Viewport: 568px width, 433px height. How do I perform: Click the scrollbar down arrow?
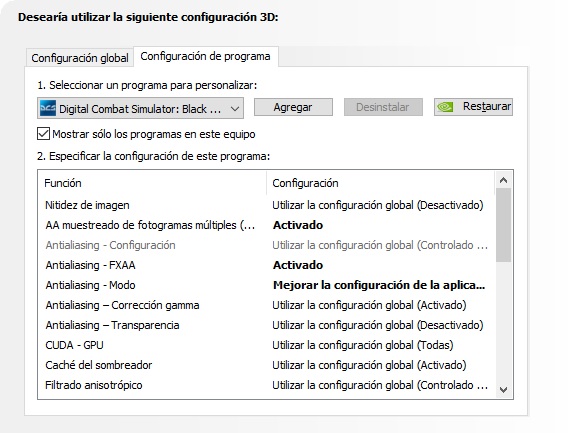503,390
